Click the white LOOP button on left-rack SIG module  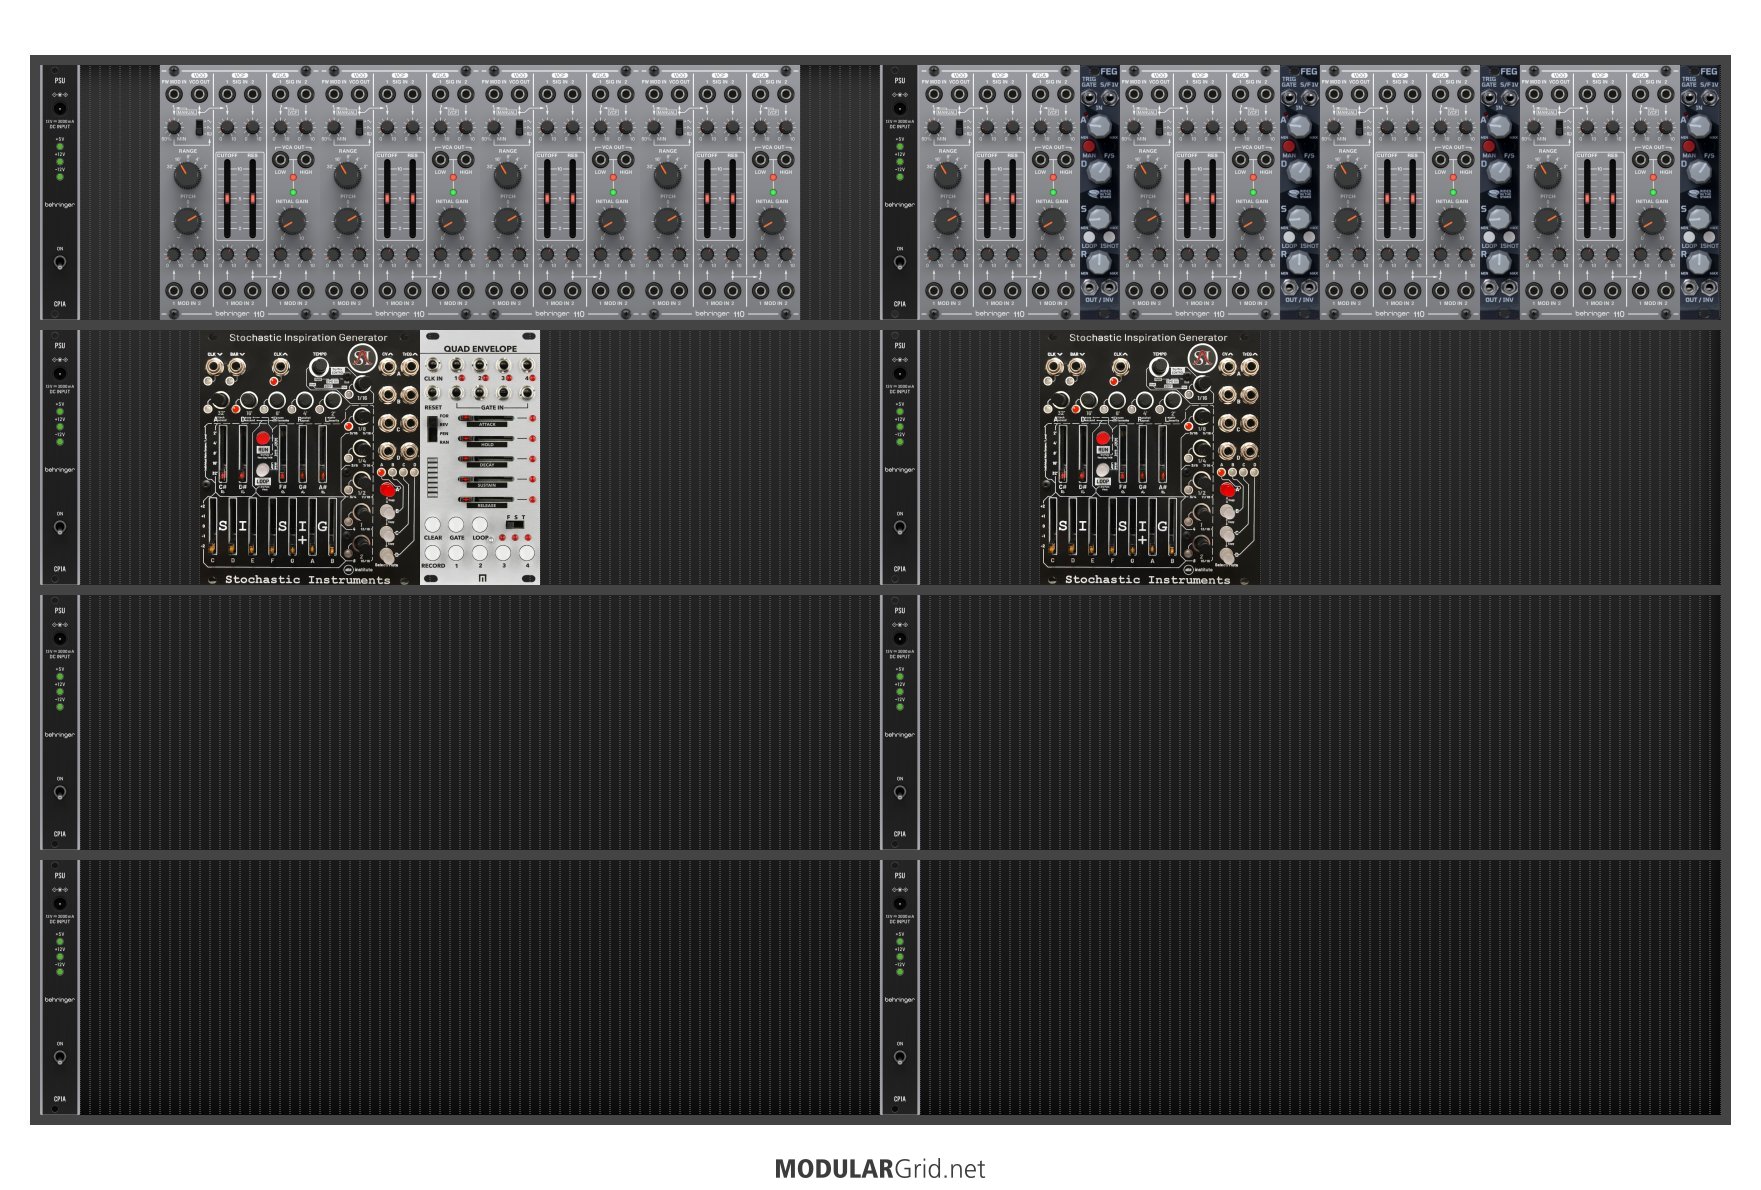262,469
